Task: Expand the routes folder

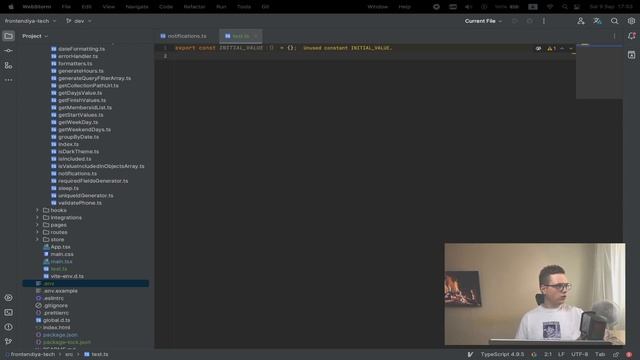Action: 38,232
